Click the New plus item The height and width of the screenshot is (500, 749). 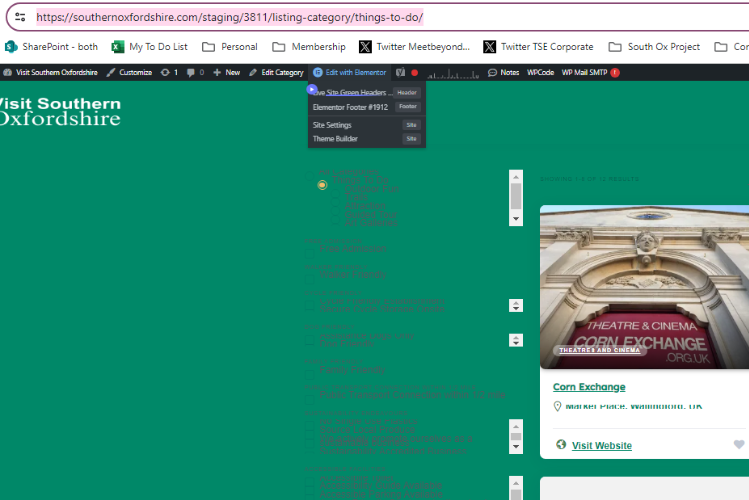click(x=226, y=73)
